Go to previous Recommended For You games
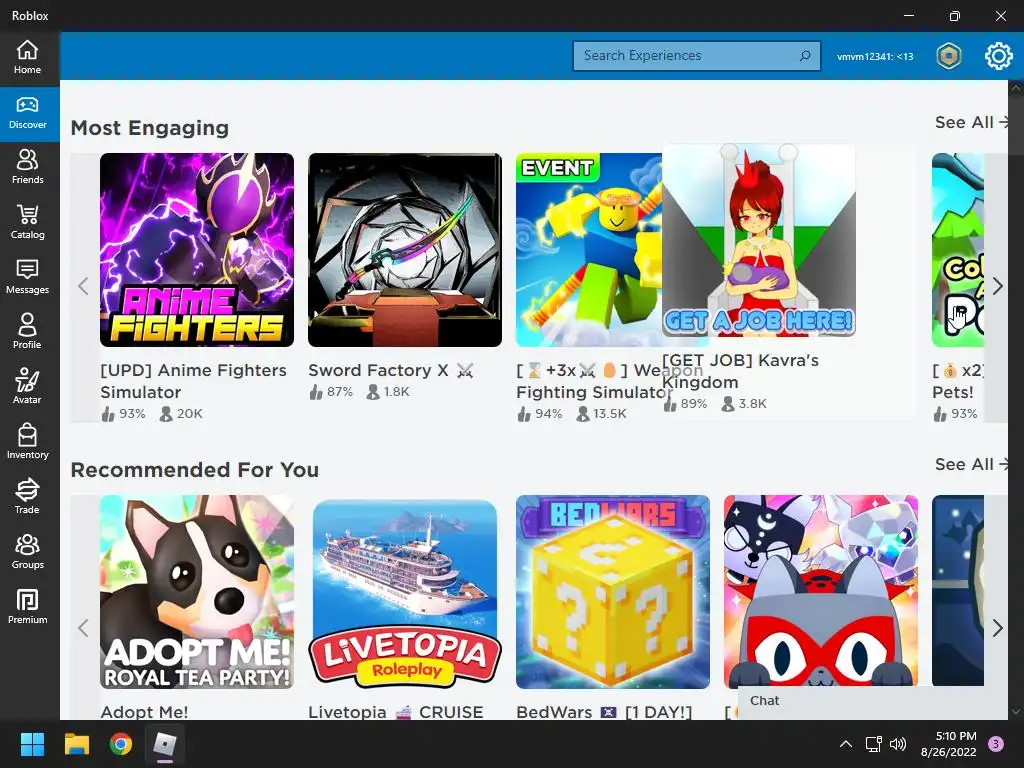The image size is (1024, 768). [x=83, y=628]
